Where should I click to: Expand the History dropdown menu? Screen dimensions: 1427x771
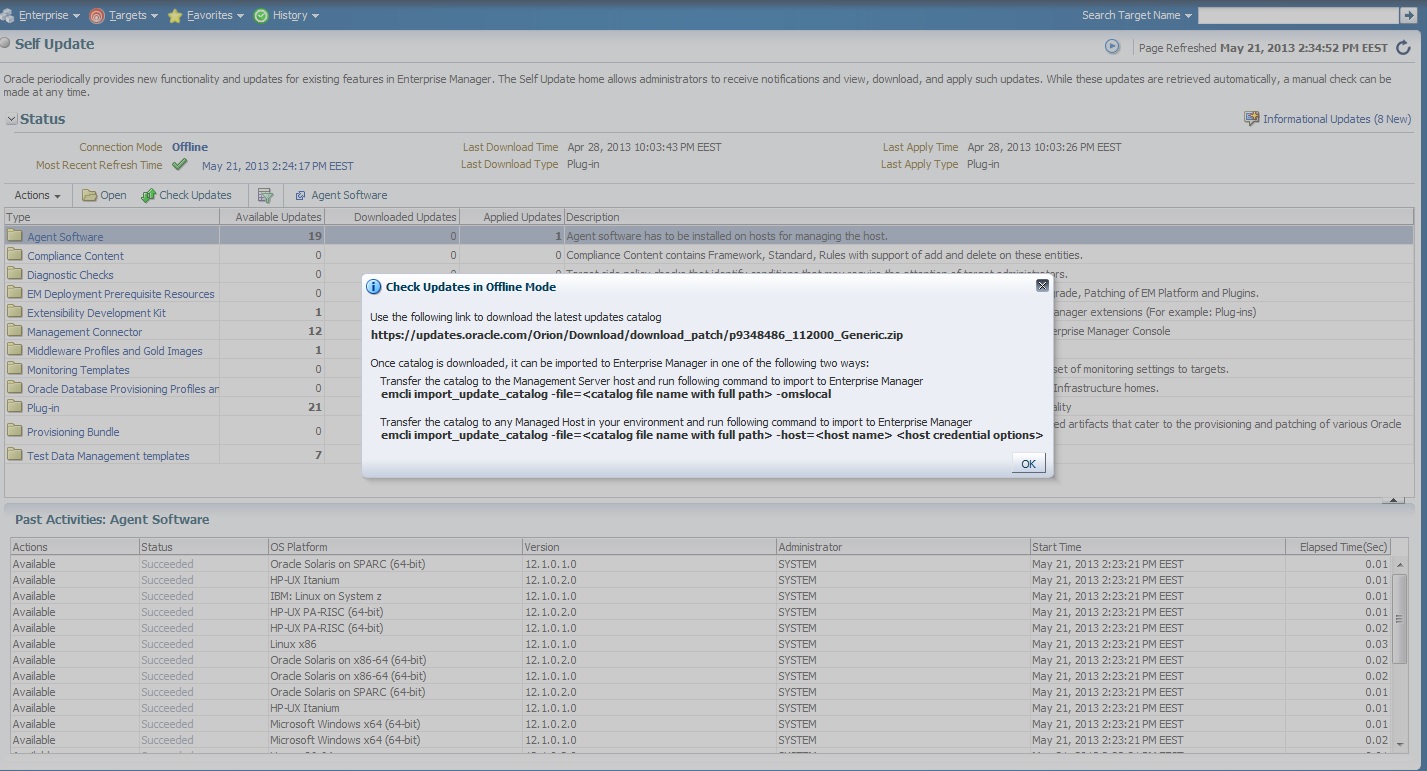pyautogui.click(x=287, y=15)
